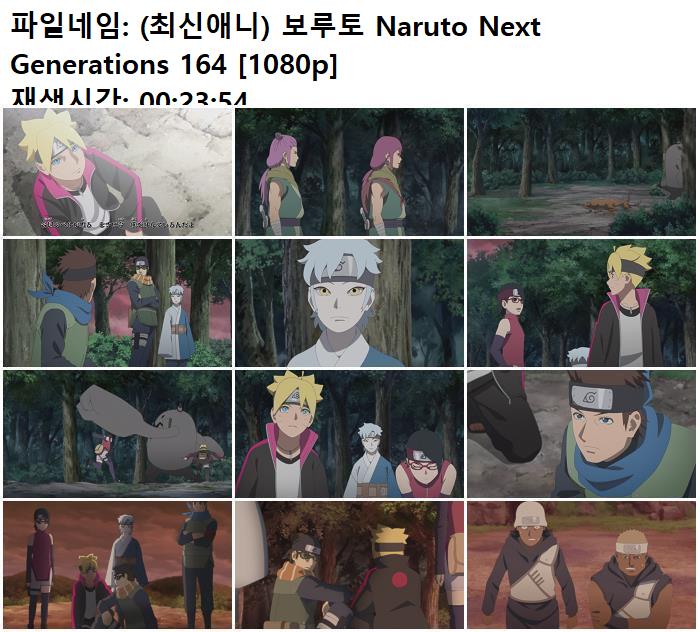The image size is (700, 632).
Task: Open empty forest clearing thumbnail
Action: coord(581,172)
